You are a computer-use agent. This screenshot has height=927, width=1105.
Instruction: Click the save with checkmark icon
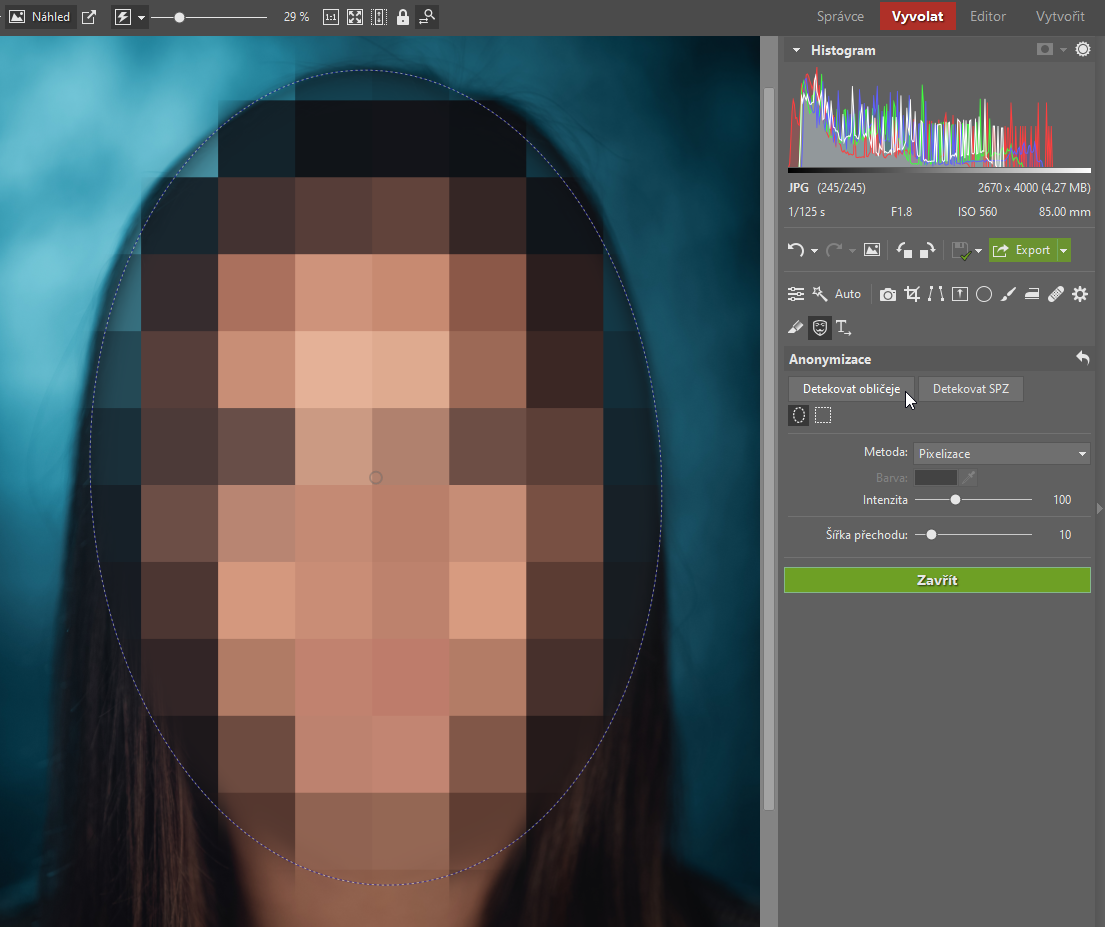[x=961, y=250]
